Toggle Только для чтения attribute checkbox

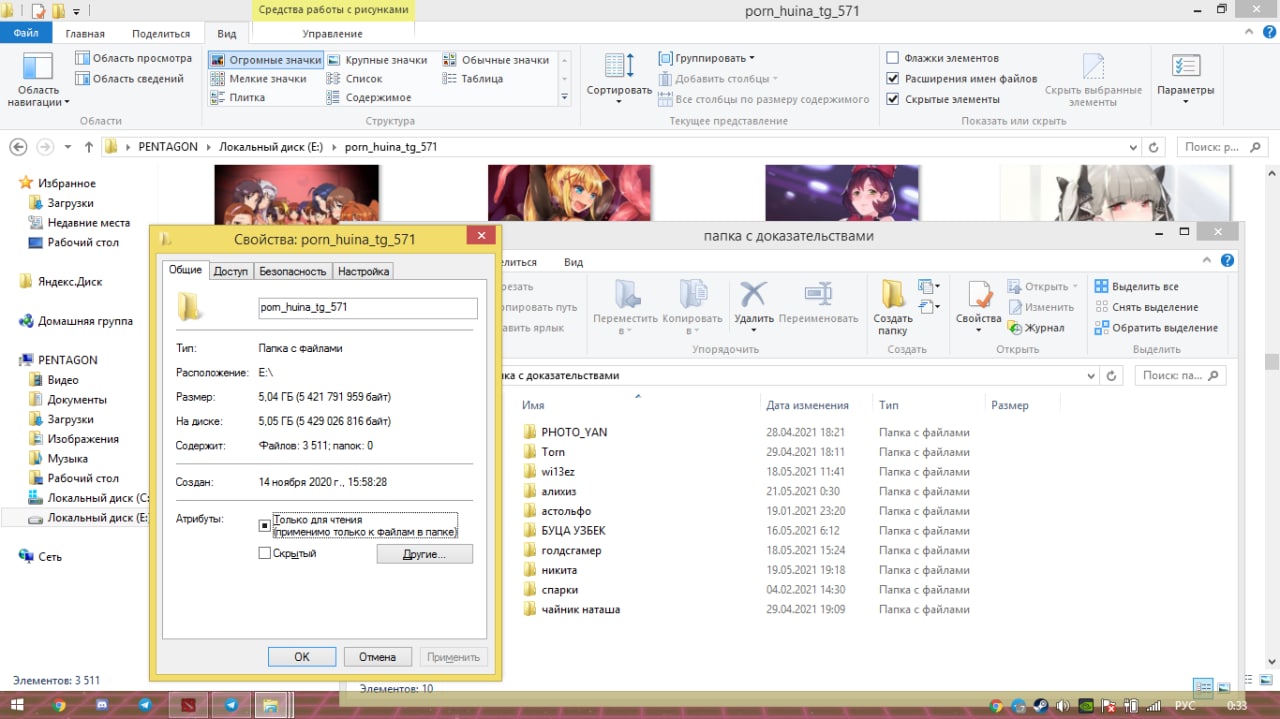coord(265,525)
